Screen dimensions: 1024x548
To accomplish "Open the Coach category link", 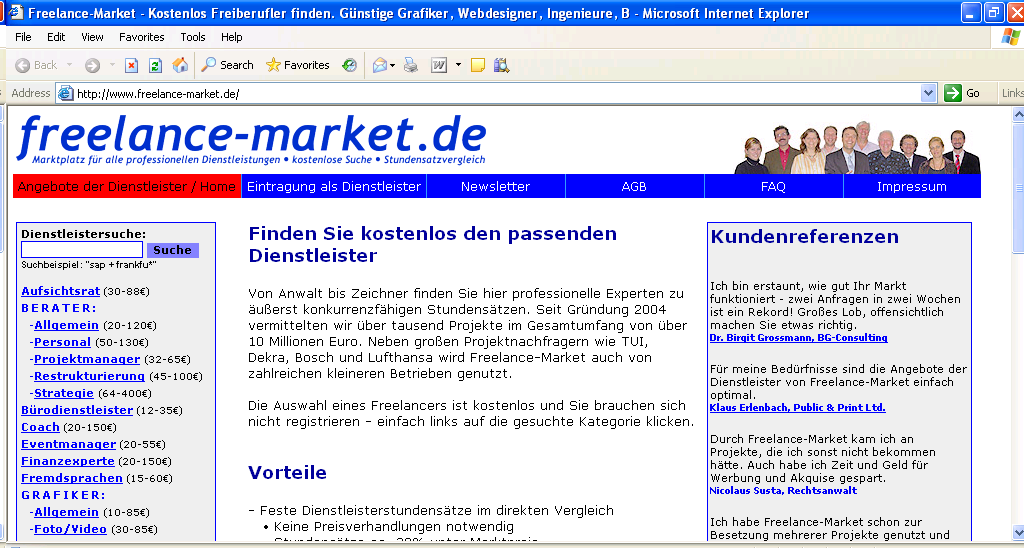I will [x=40, y=427].
